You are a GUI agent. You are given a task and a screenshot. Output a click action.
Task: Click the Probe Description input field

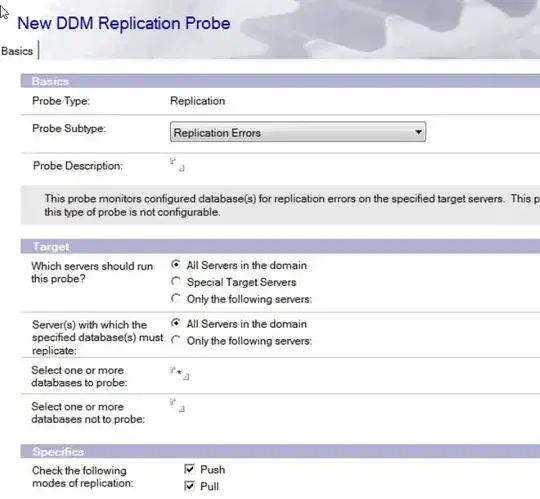(x=177, y=165)
